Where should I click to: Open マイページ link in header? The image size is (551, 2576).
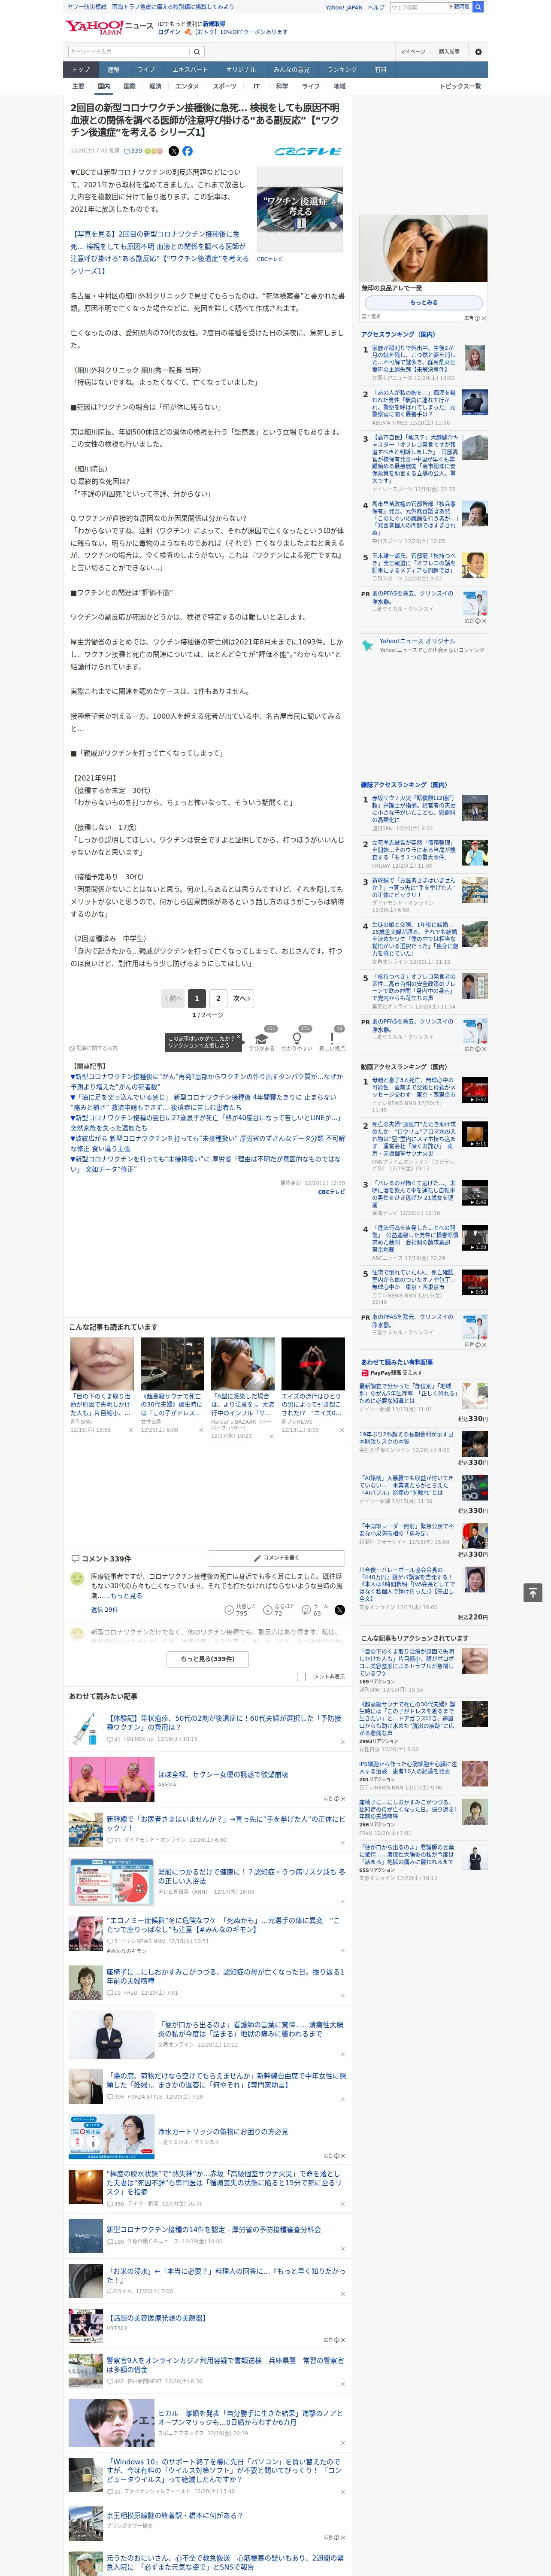412,52
